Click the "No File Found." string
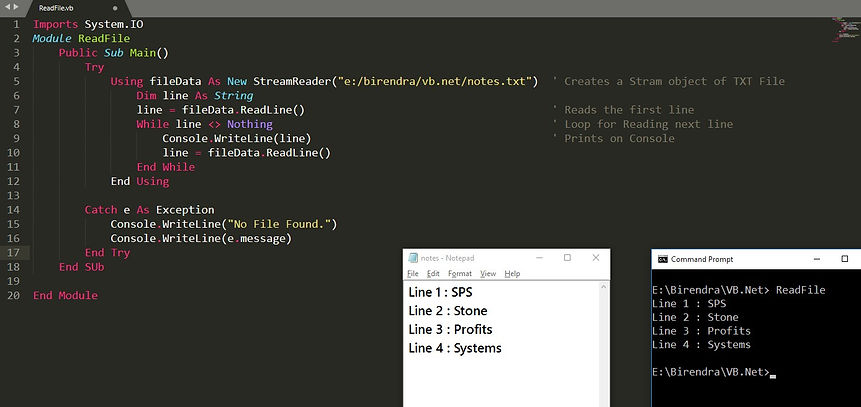 click(279, 224)
